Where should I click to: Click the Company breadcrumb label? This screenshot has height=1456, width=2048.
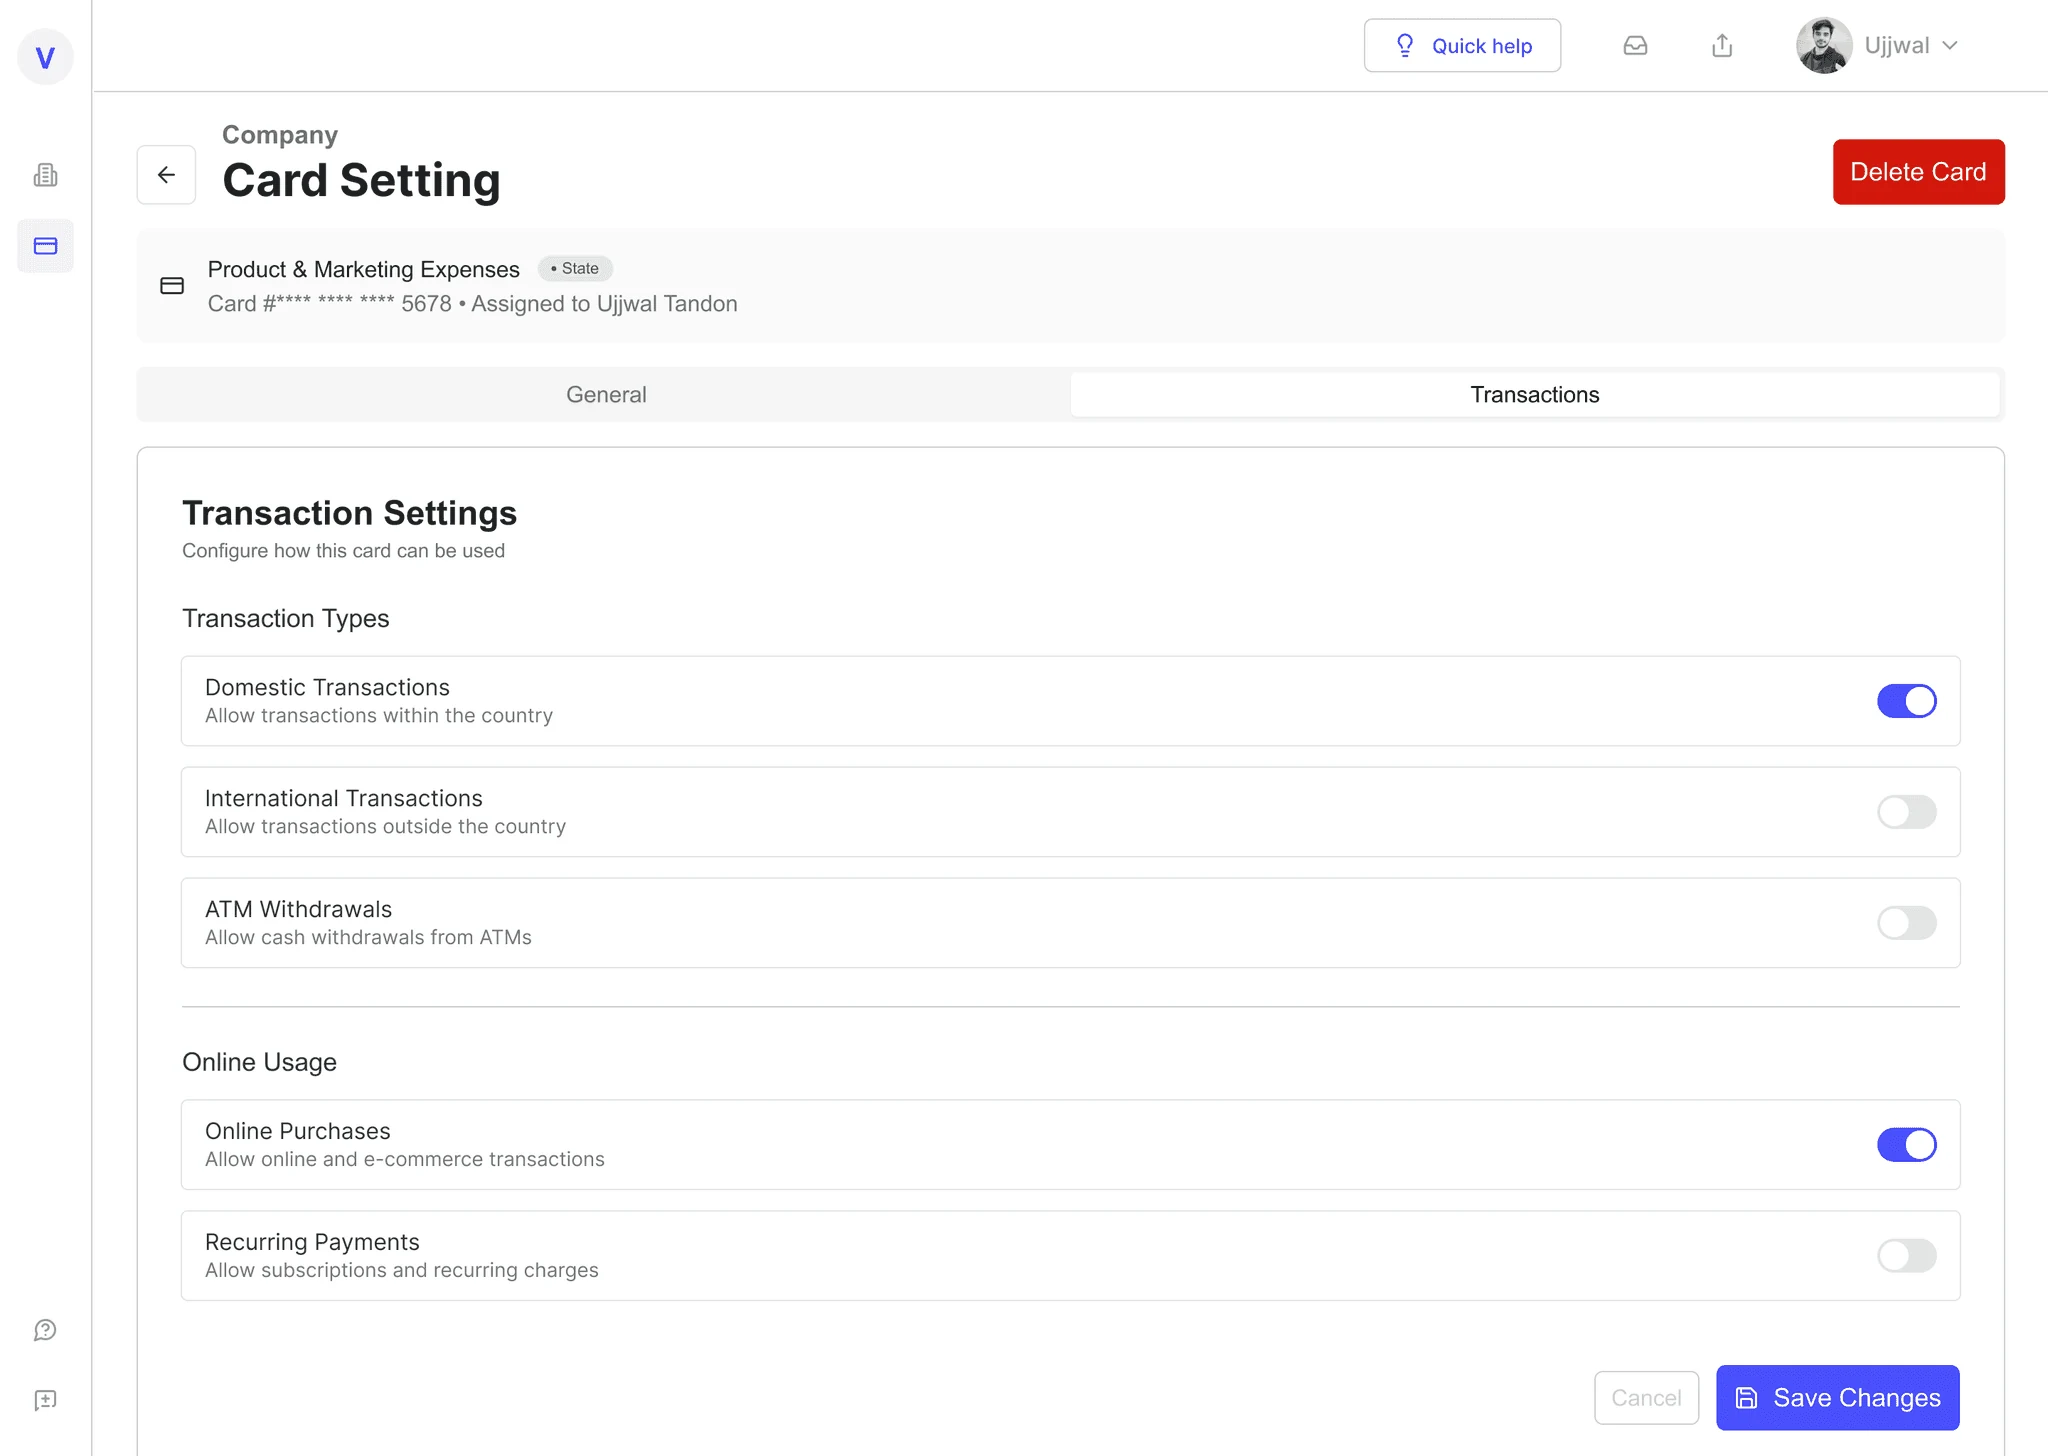(280, 135)
